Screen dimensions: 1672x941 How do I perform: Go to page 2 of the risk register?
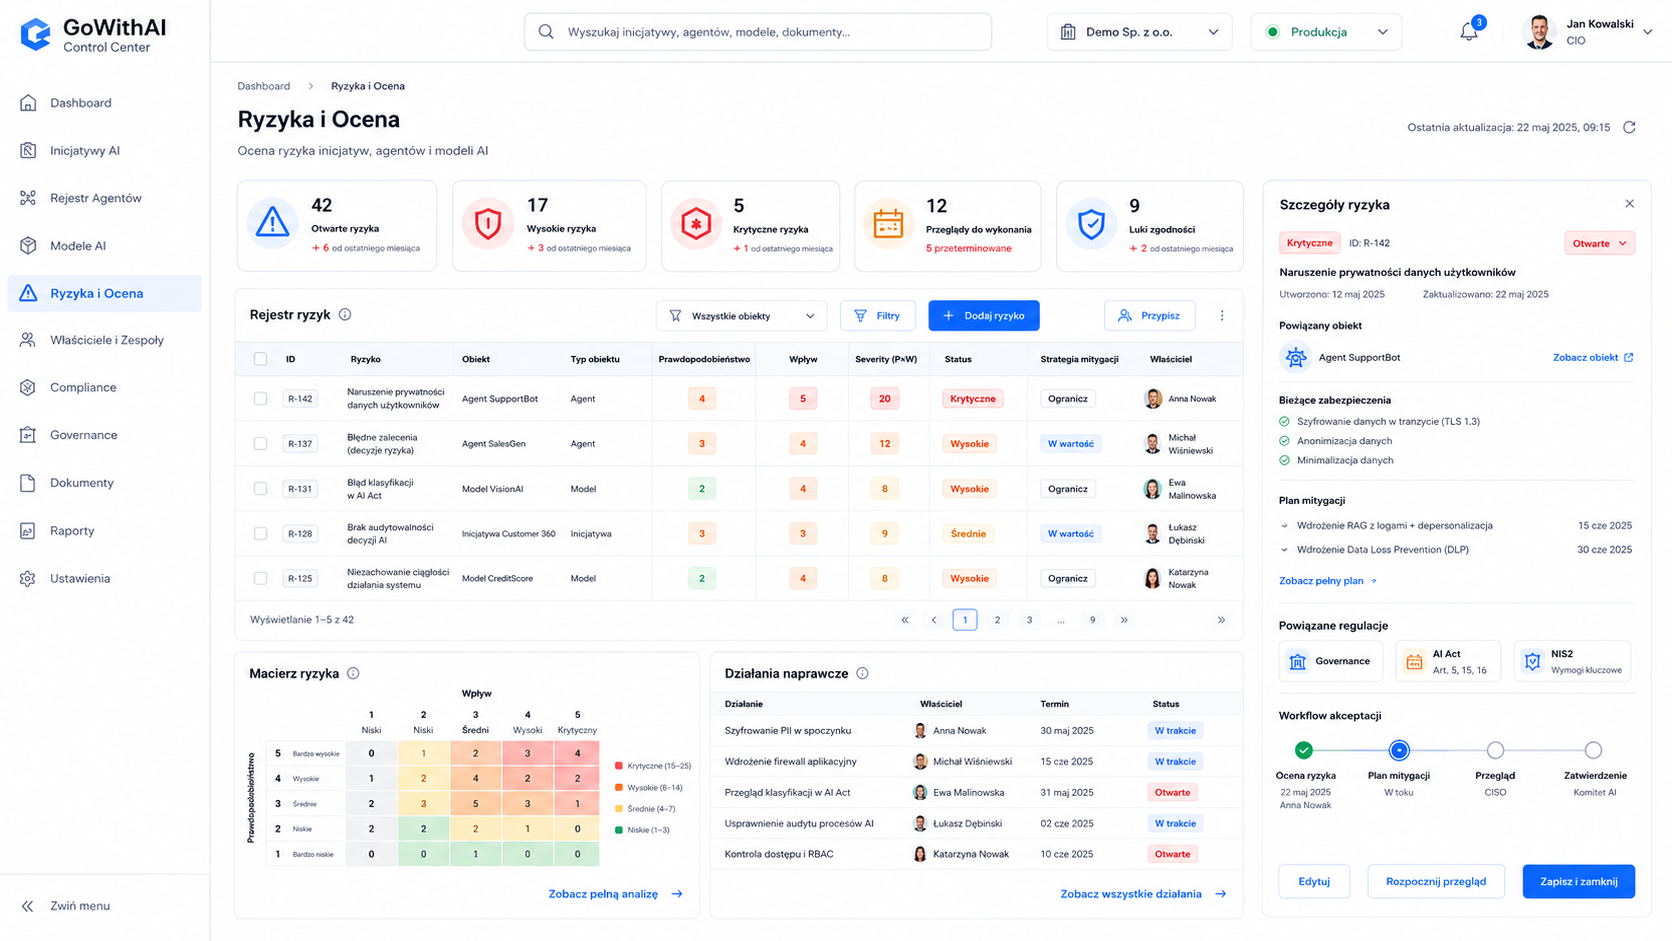[x=997, y=620]
